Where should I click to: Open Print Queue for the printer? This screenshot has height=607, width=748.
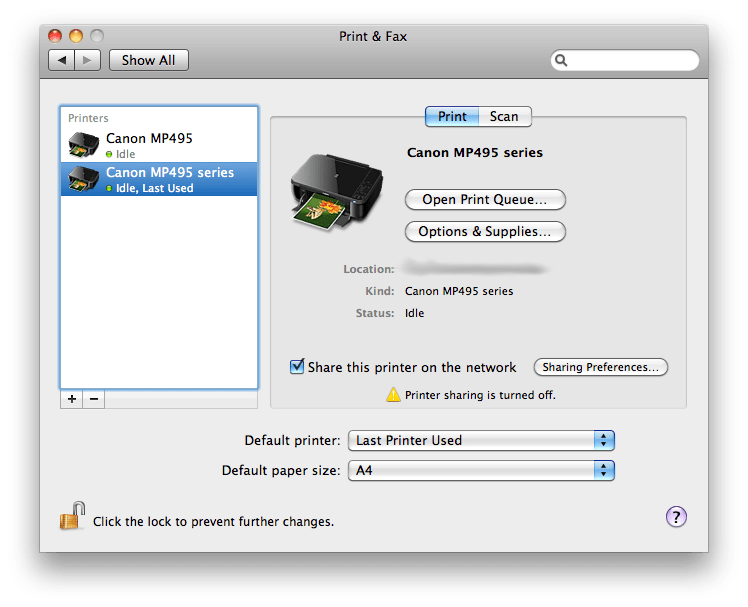coord(485,199)
